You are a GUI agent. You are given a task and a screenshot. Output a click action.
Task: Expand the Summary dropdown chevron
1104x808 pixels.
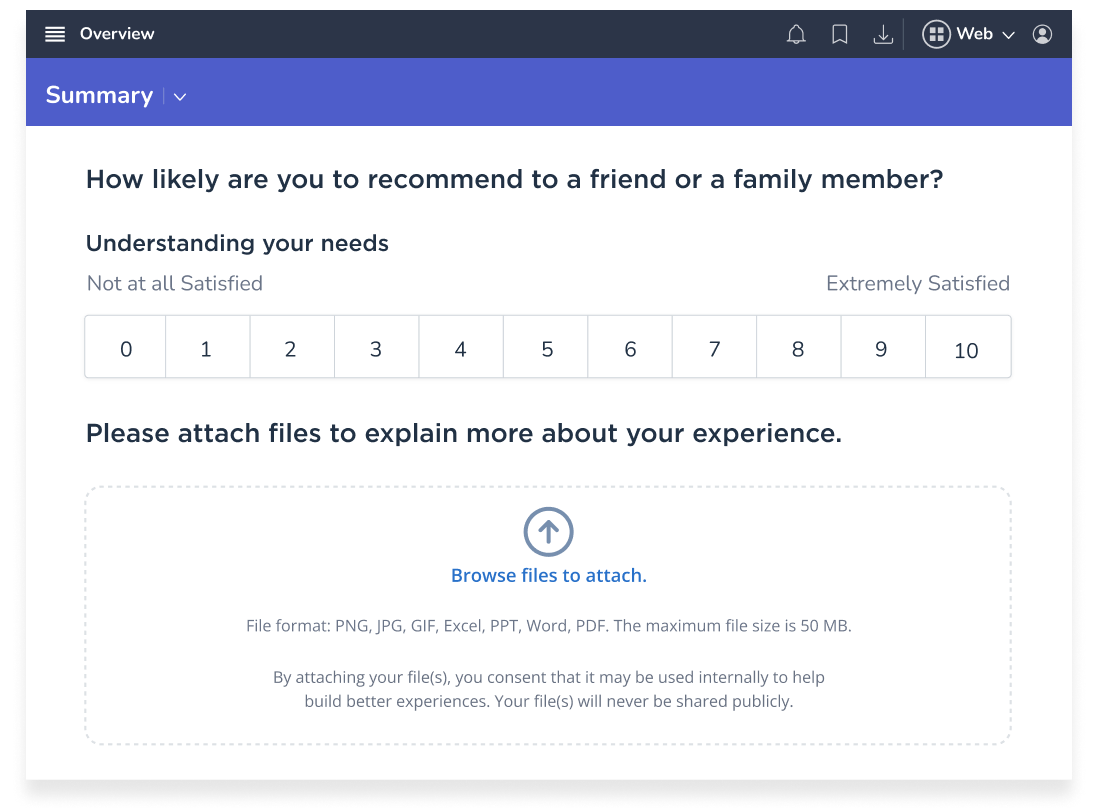(180, 97)
